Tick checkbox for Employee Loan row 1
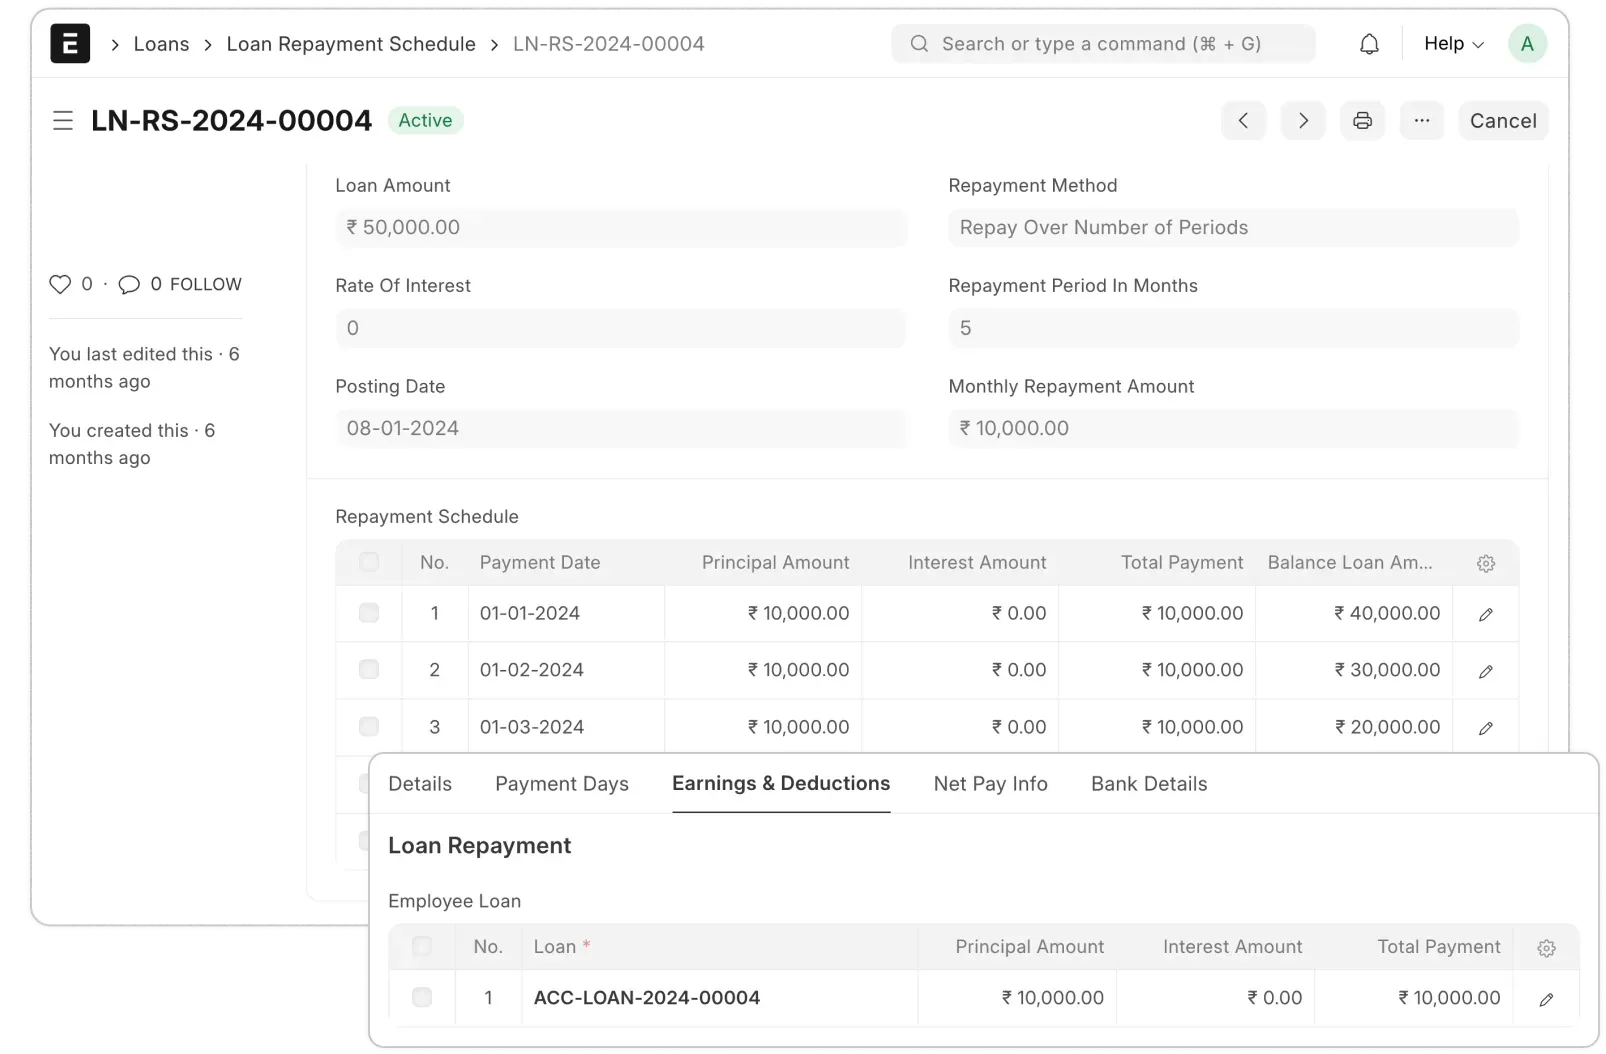1606x1054 pixels. point(423,997)
